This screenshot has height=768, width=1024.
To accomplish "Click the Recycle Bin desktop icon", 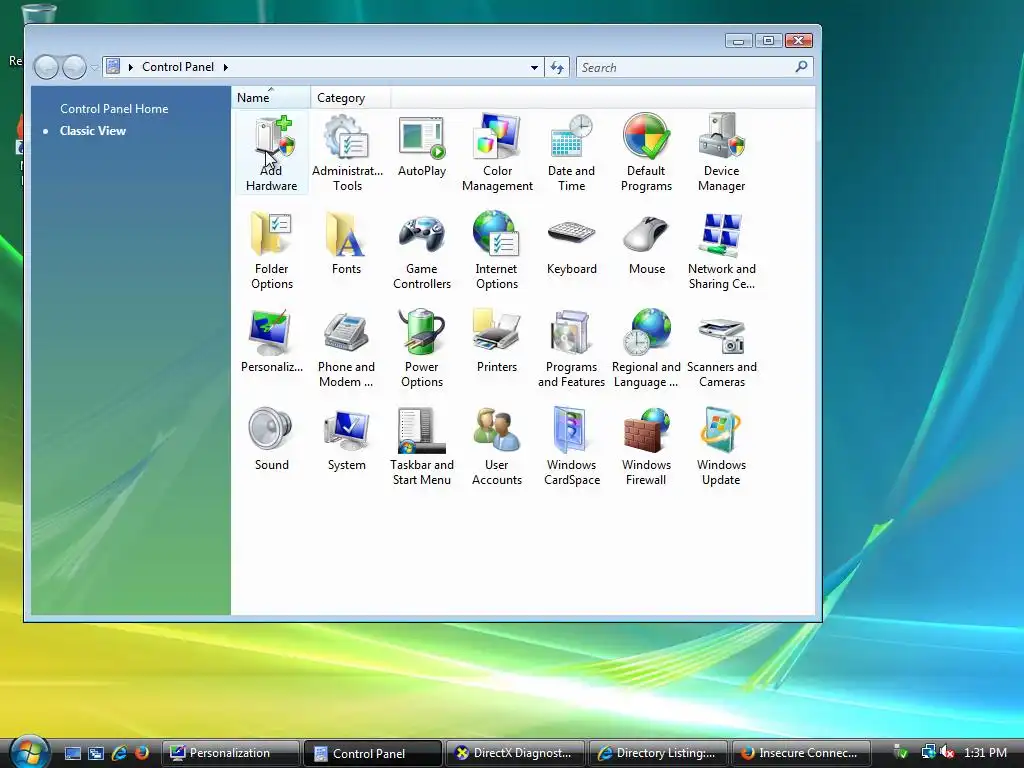I will click(39, 13).
